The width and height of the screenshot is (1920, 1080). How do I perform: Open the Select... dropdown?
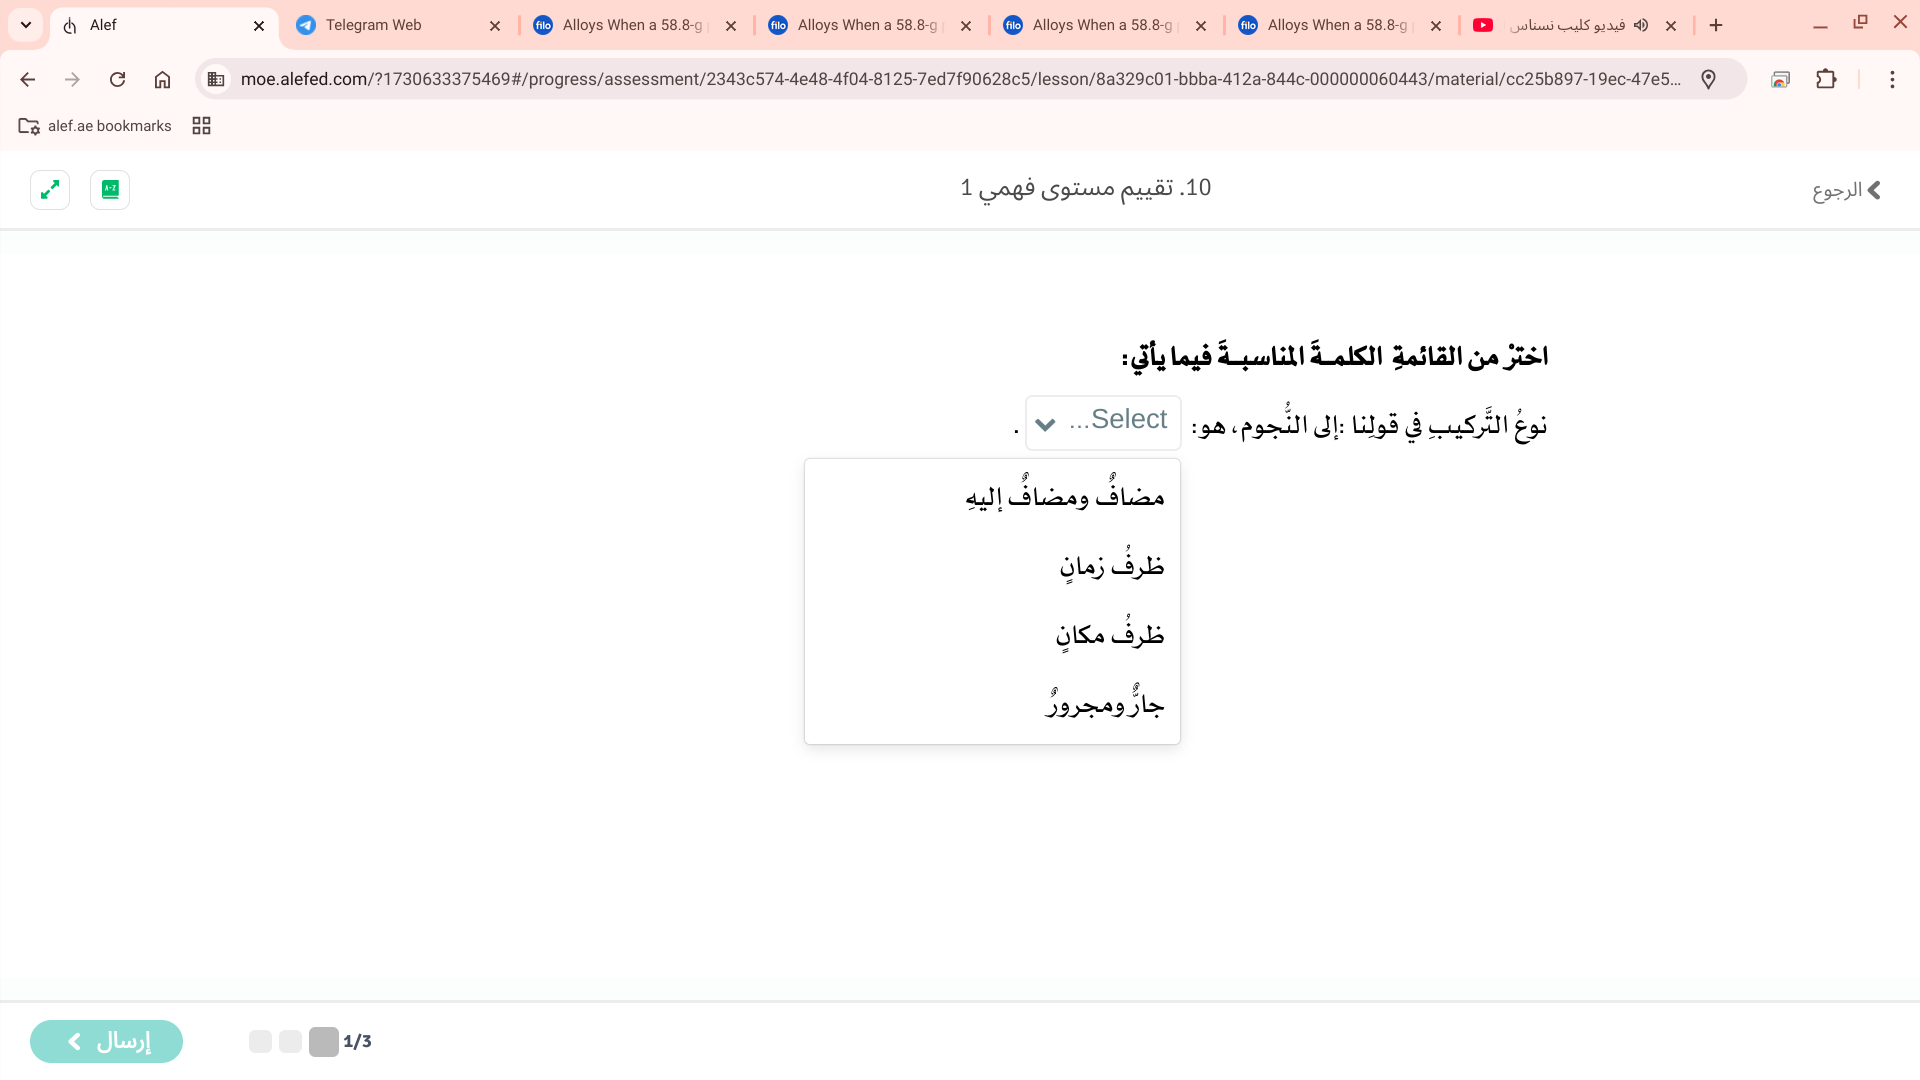[1103, 422]
